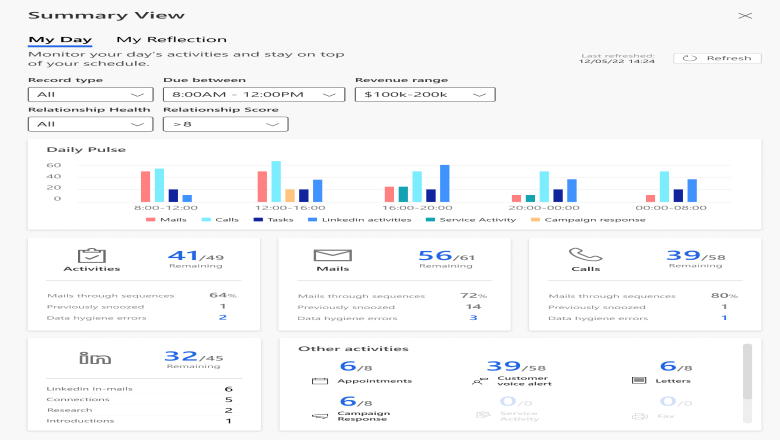This screenshot has height=440, width=780.
Task: Switch to the My Reflection tab
Action: [x=171, y=40]
